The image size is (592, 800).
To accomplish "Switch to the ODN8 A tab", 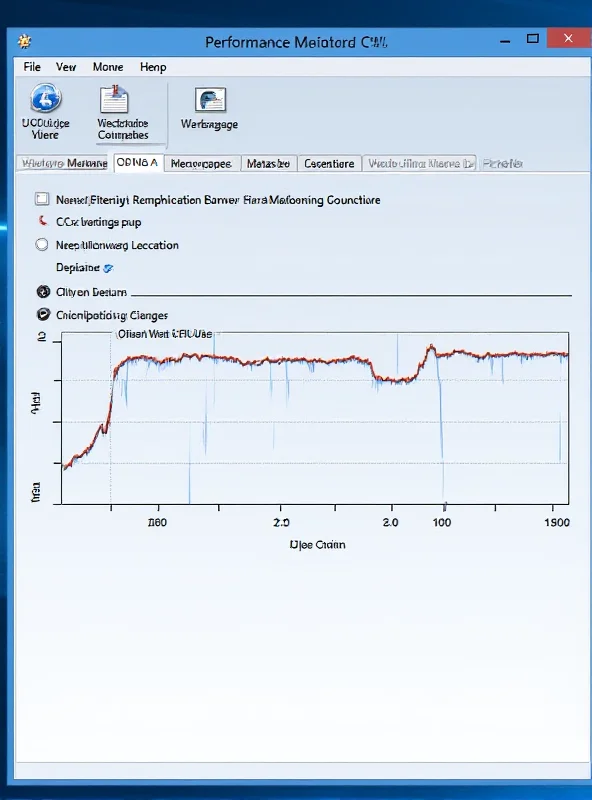I will click(x=137, y=163).
